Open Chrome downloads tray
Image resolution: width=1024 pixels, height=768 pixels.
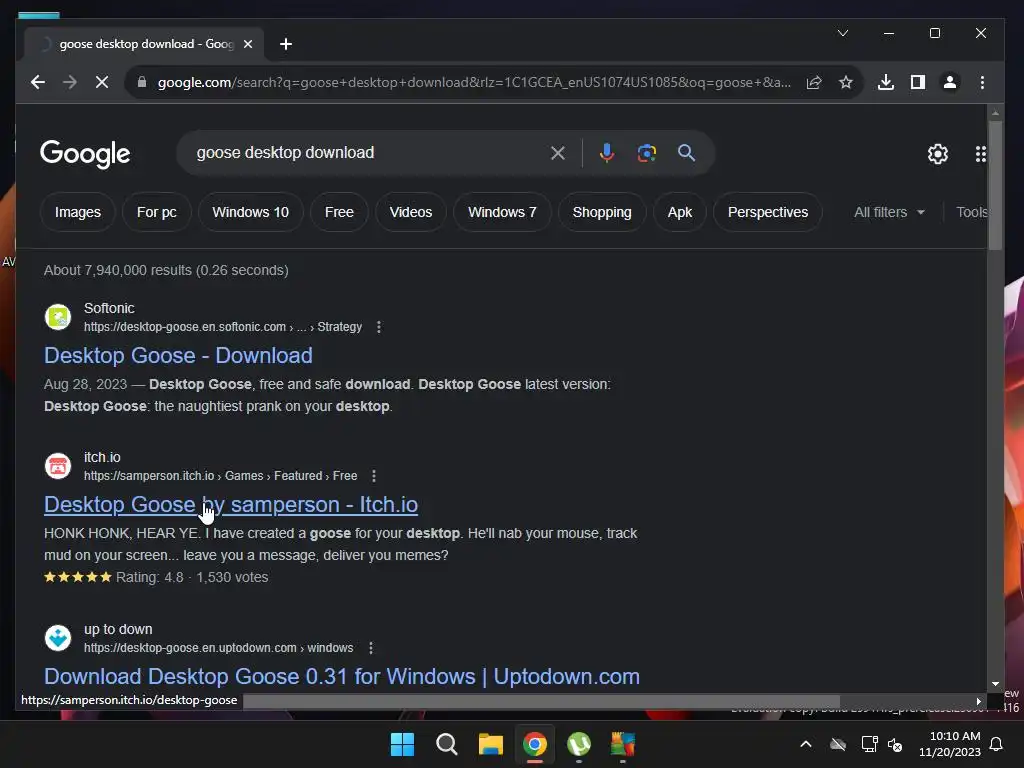pyautogui.click(x=886, y=82)
